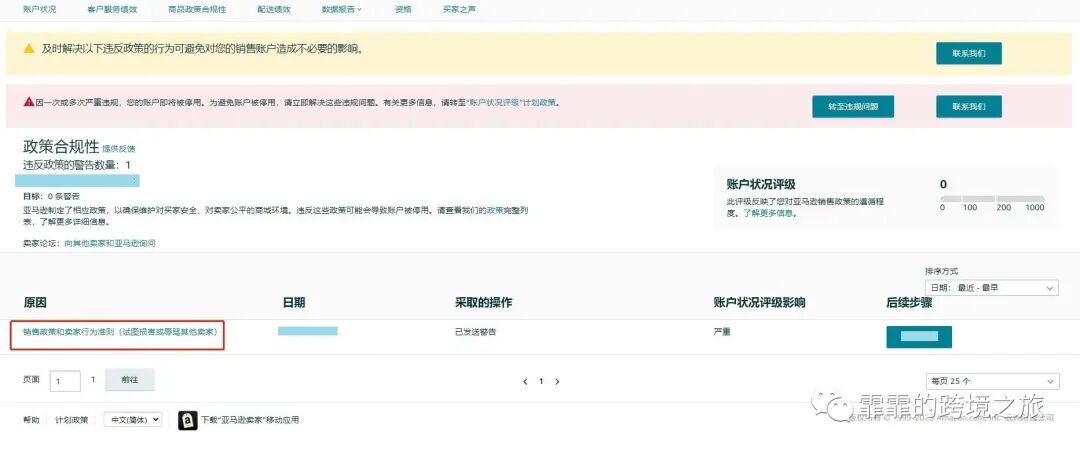Go to the next page with right chevron

557,382
